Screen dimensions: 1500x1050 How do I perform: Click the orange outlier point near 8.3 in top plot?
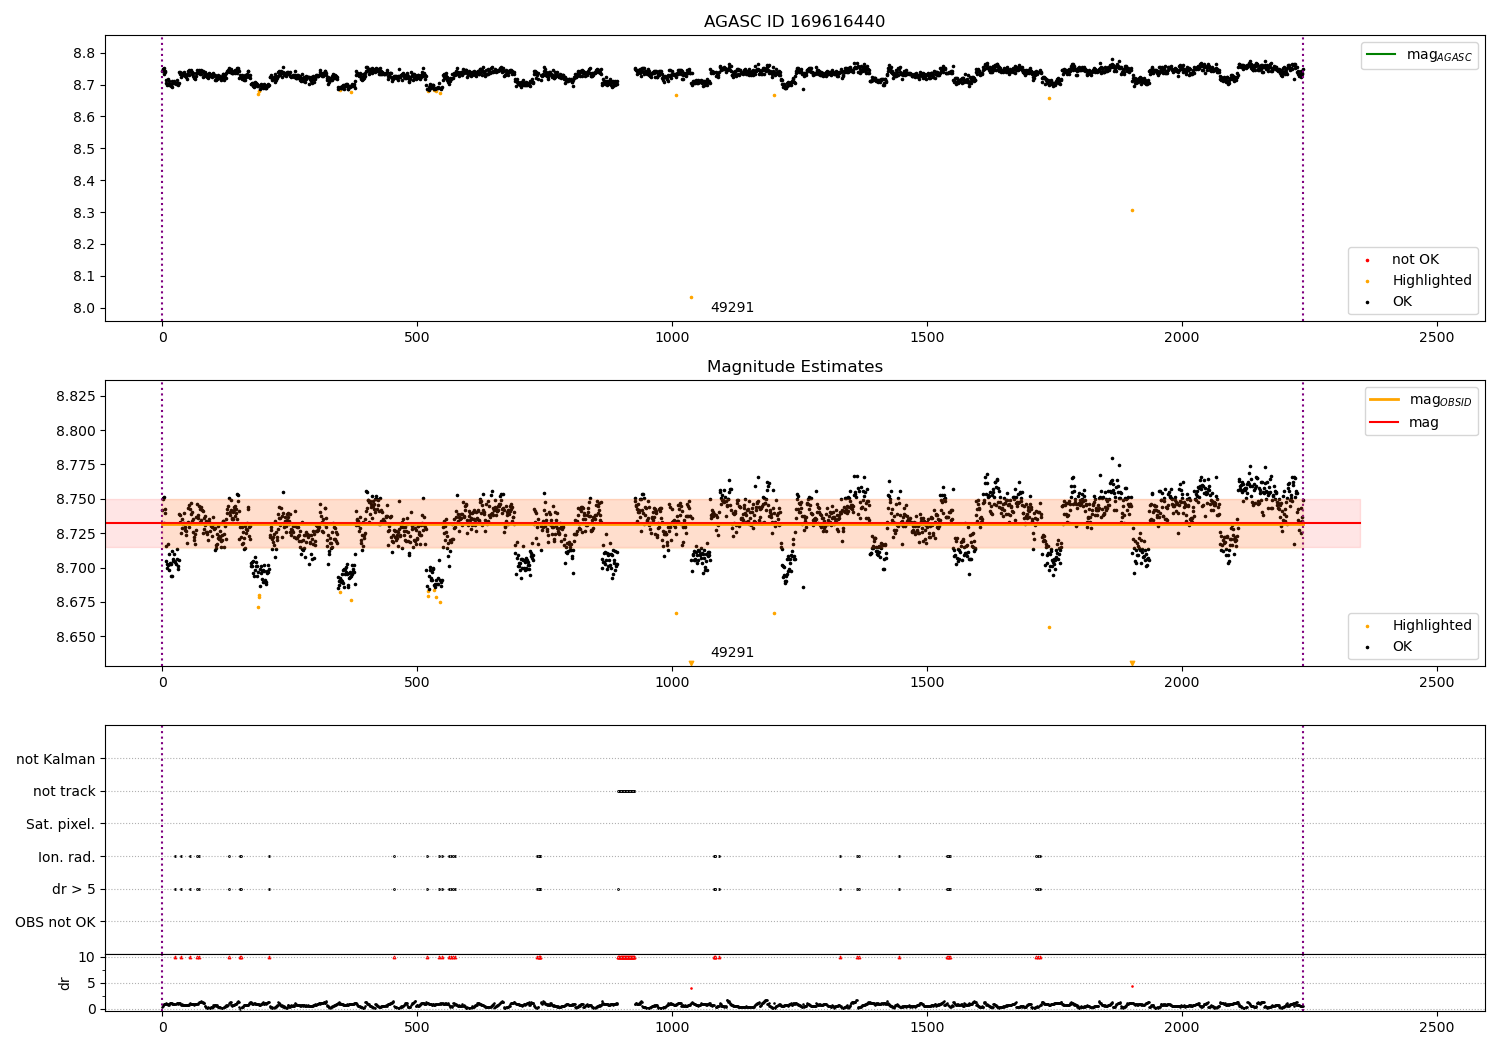tap(1132, 210)
